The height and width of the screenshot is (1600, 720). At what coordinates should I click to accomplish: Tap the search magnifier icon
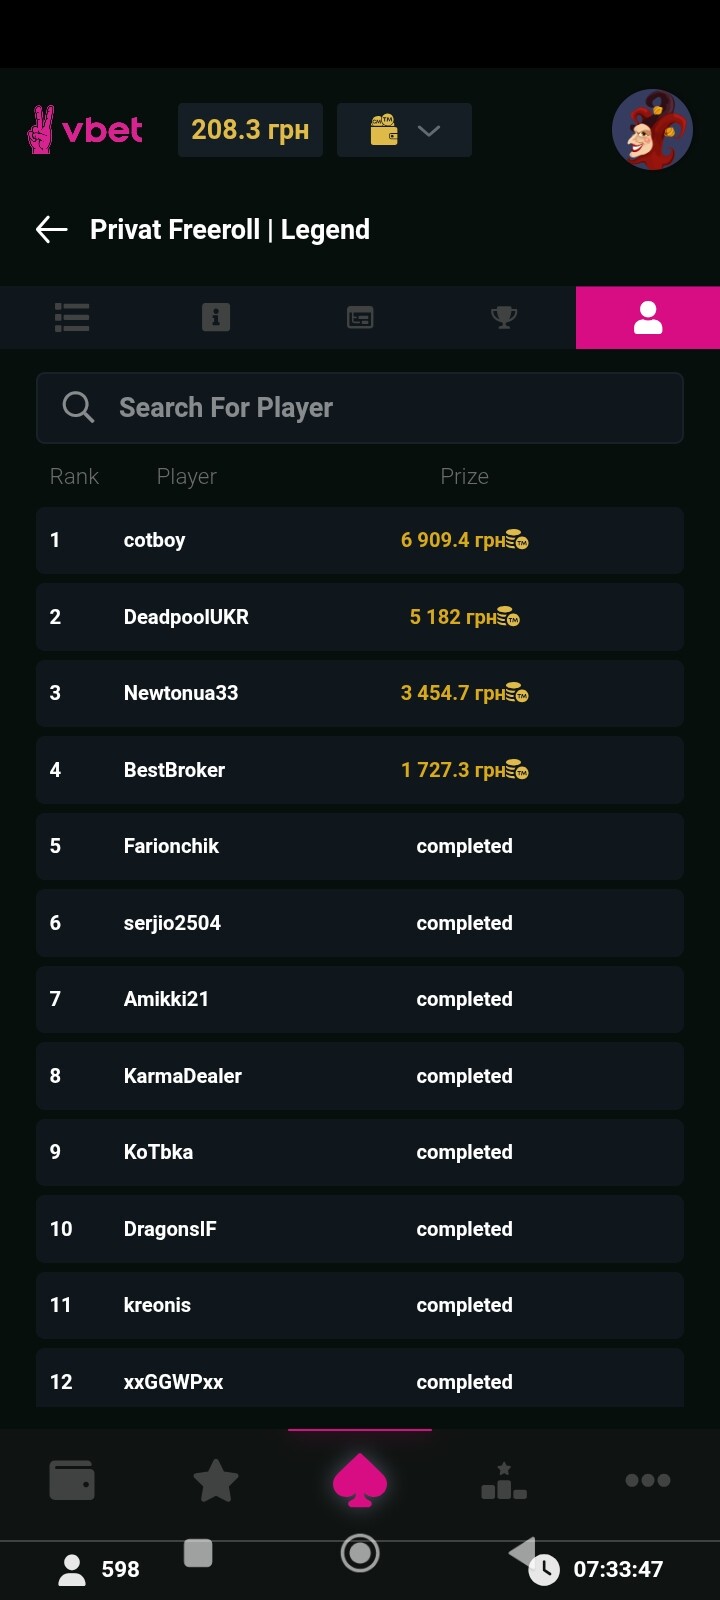pyautogui.click(x=78, y=408)
